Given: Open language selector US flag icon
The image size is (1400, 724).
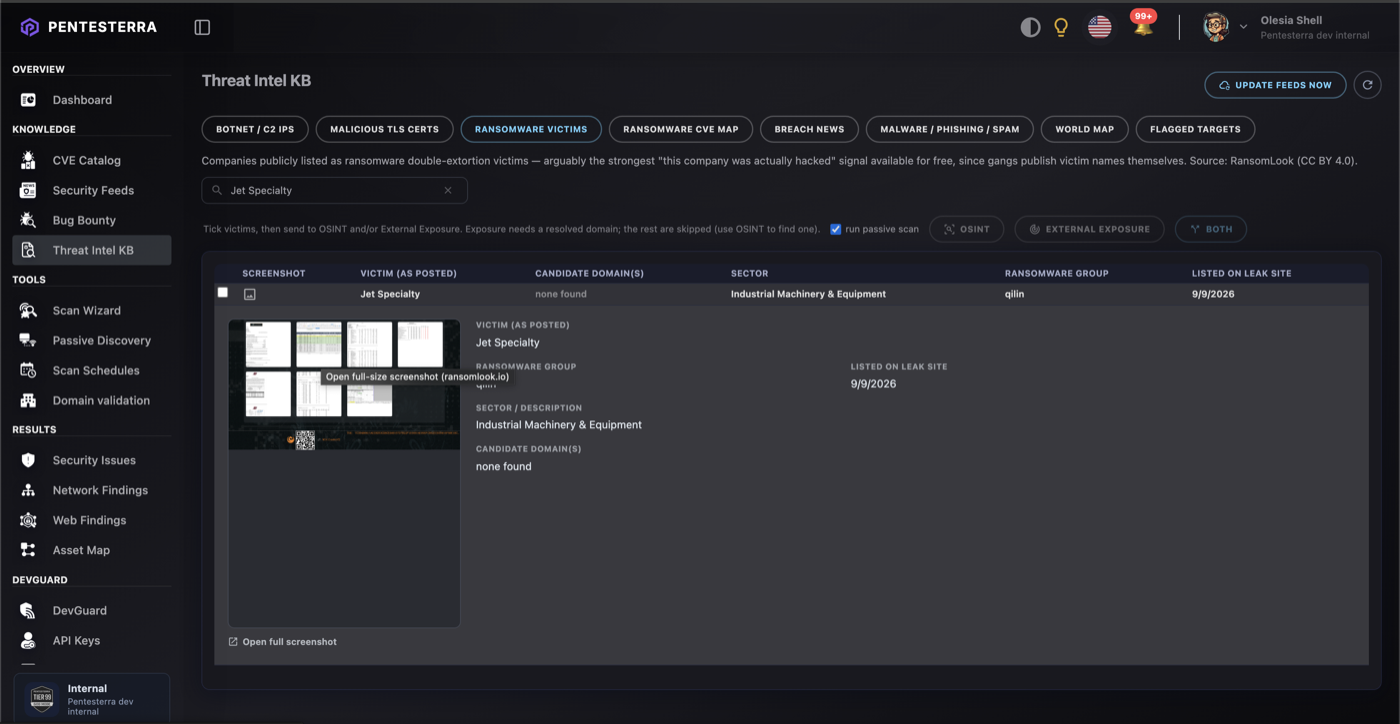Looking at the screenshot, I should pyautogui.click(x=1100, y=27).
